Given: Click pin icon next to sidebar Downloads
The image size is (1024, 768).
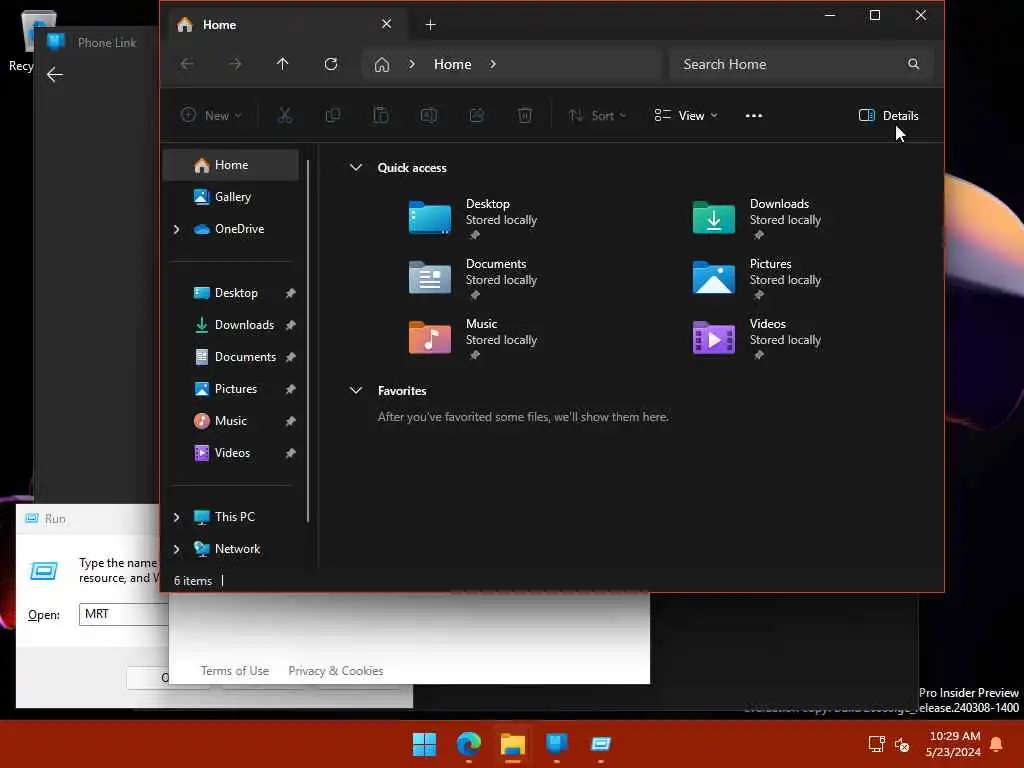Looking at the screenshot, I should 291,325.
